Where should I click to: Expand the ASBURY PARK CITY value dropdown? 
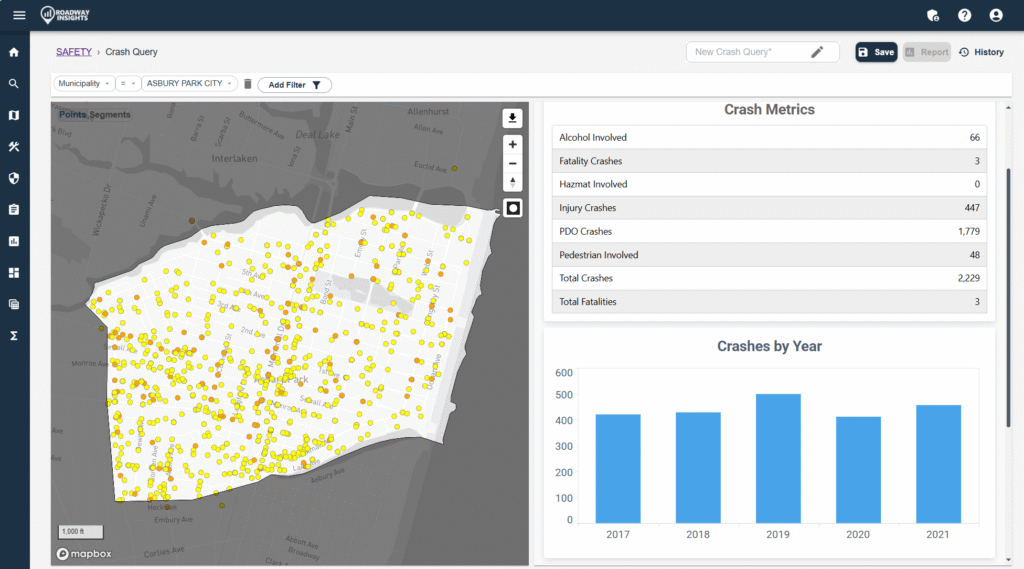coord(190,84)
